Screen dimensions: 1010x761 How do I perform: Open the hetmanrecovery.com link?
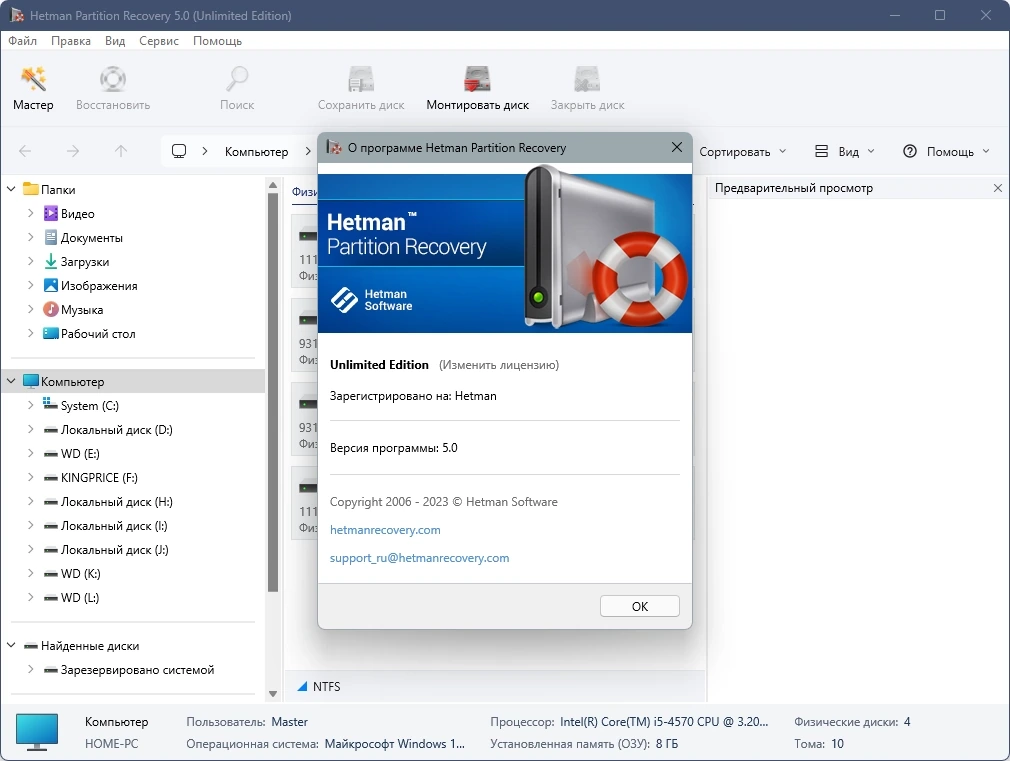(x=385, y=530)
